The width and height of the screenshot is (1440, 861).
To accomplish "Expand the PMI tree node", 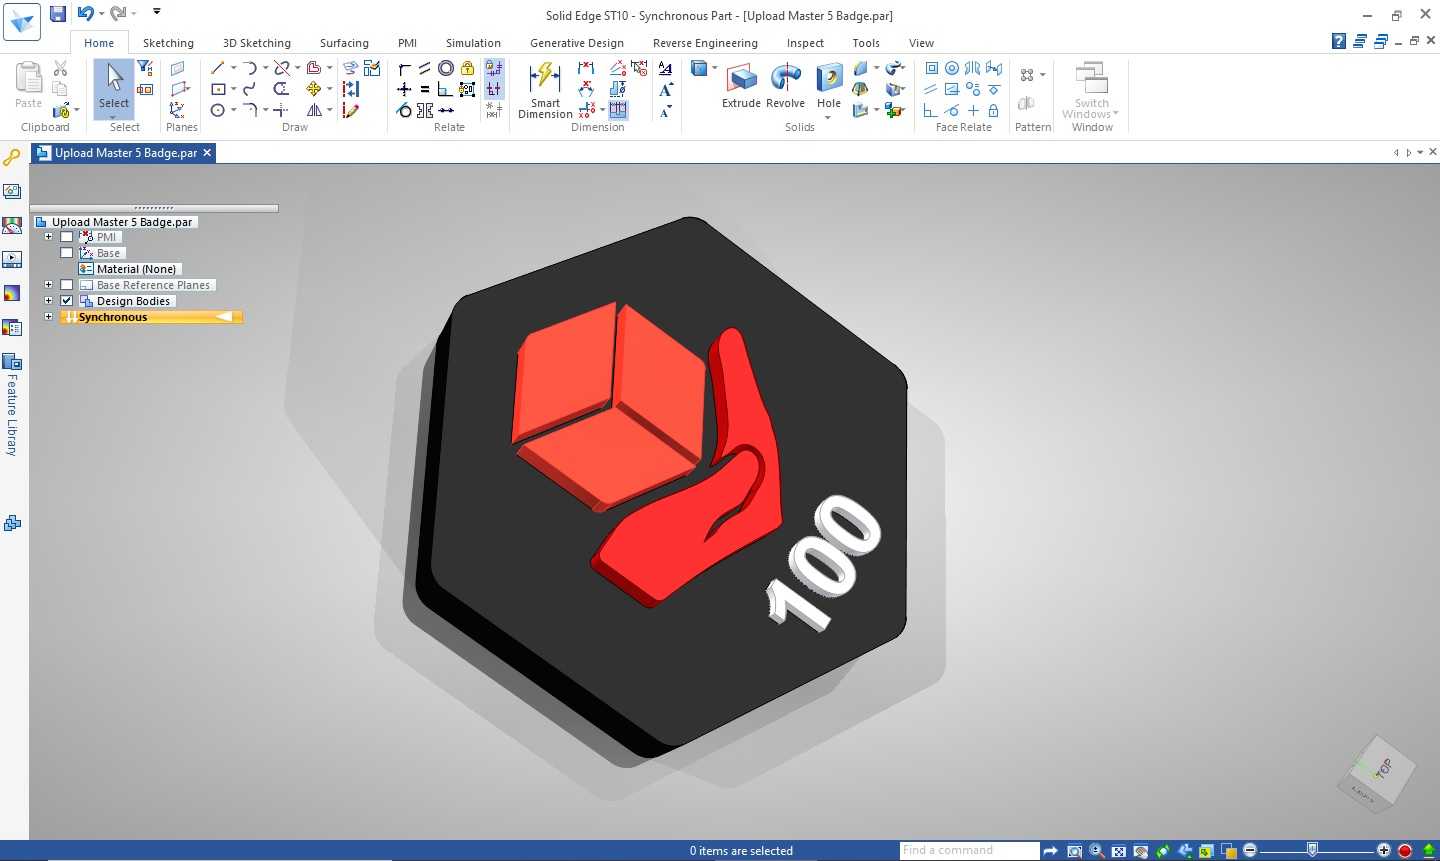I will point(48,237).
